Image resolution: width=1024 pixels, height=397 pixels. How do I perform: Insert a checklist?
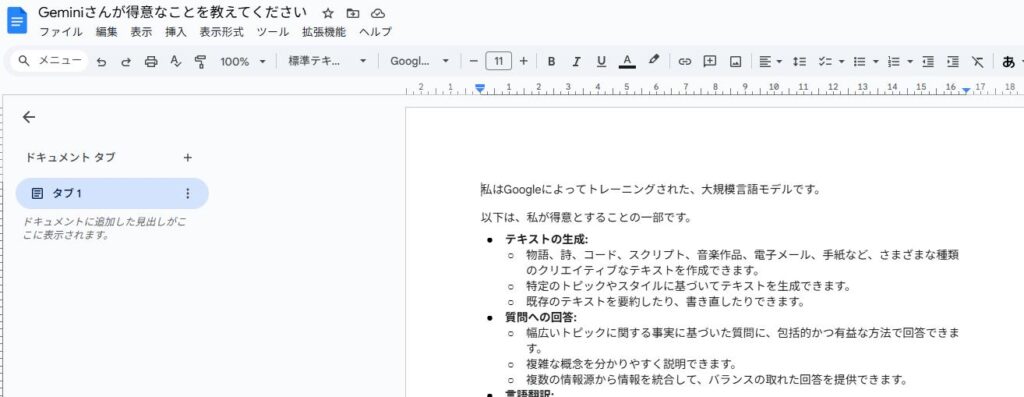click(x=825, y=61)
